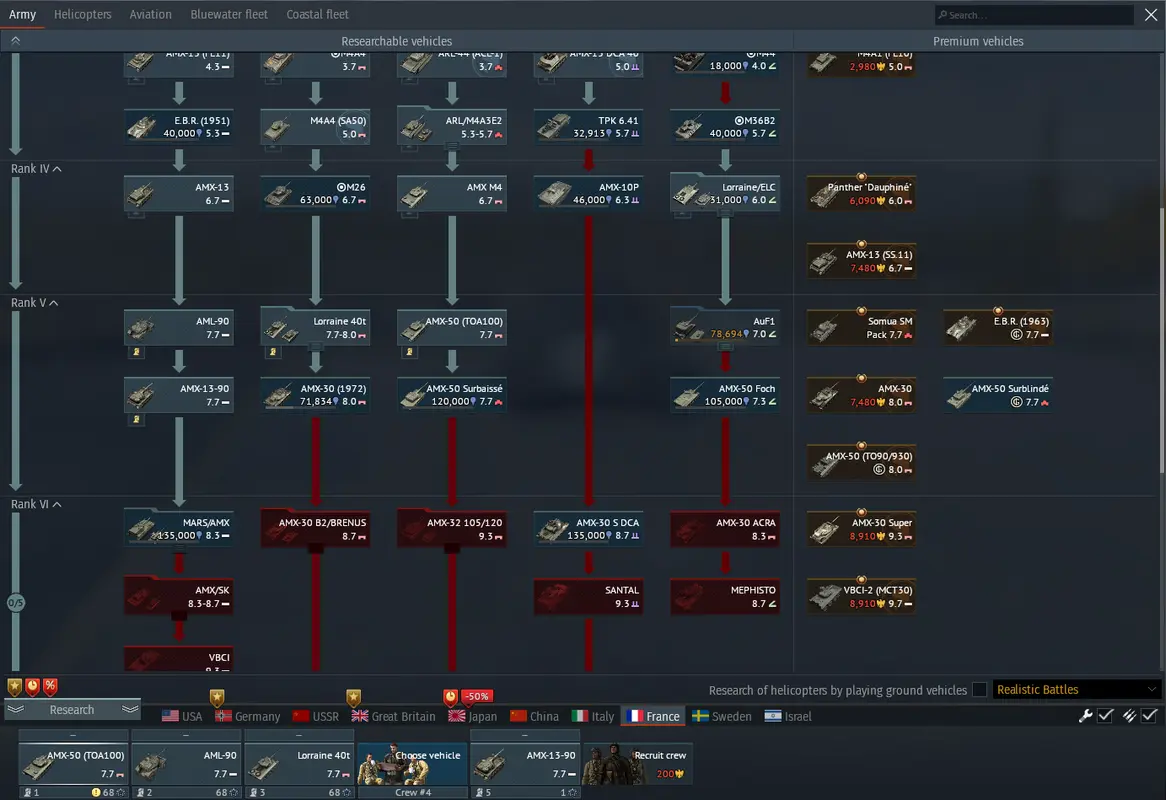The height and width of the screenshot is (800, 1166).
Task: Select the AMX-10P vehicle icon
Action: 588,194
